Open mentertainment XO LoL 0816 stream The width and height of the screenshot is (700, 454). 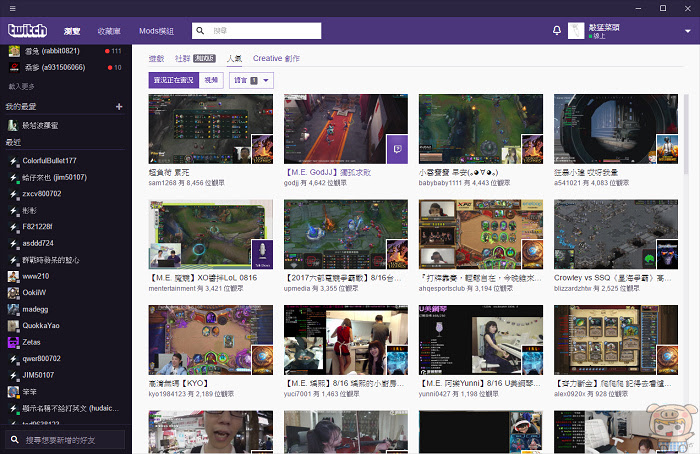(210, 234)
